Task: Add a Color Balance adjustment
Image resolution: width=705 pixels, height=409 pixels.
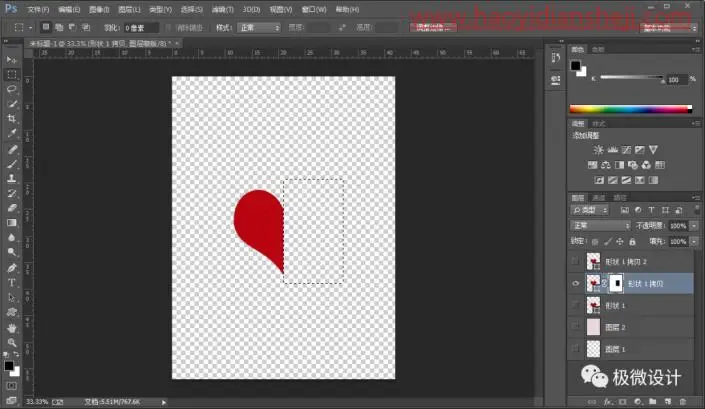Action: point(606,165)
